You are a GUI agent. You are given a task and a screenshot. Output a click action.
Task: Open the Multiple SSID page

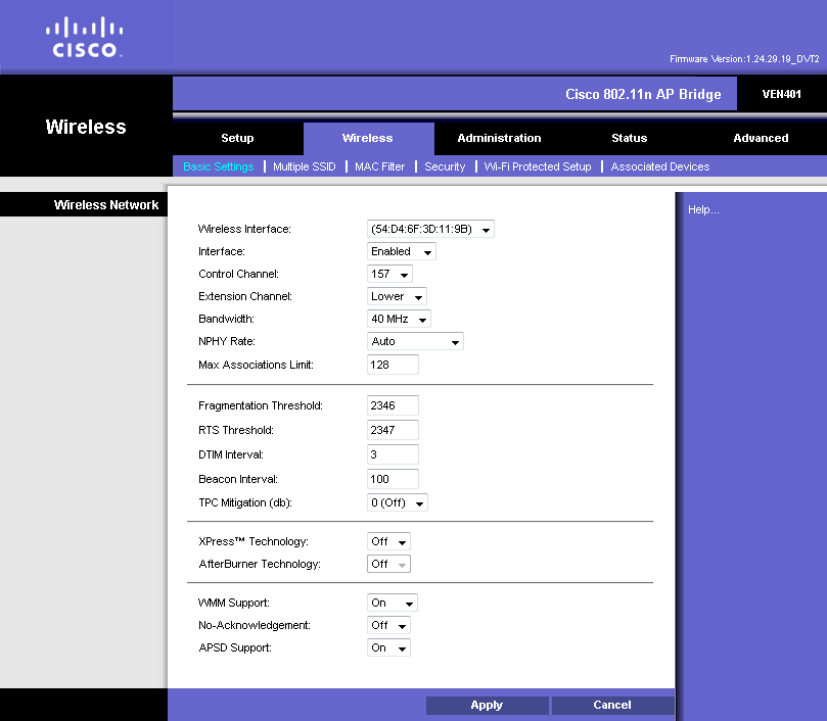pos(304,167)
